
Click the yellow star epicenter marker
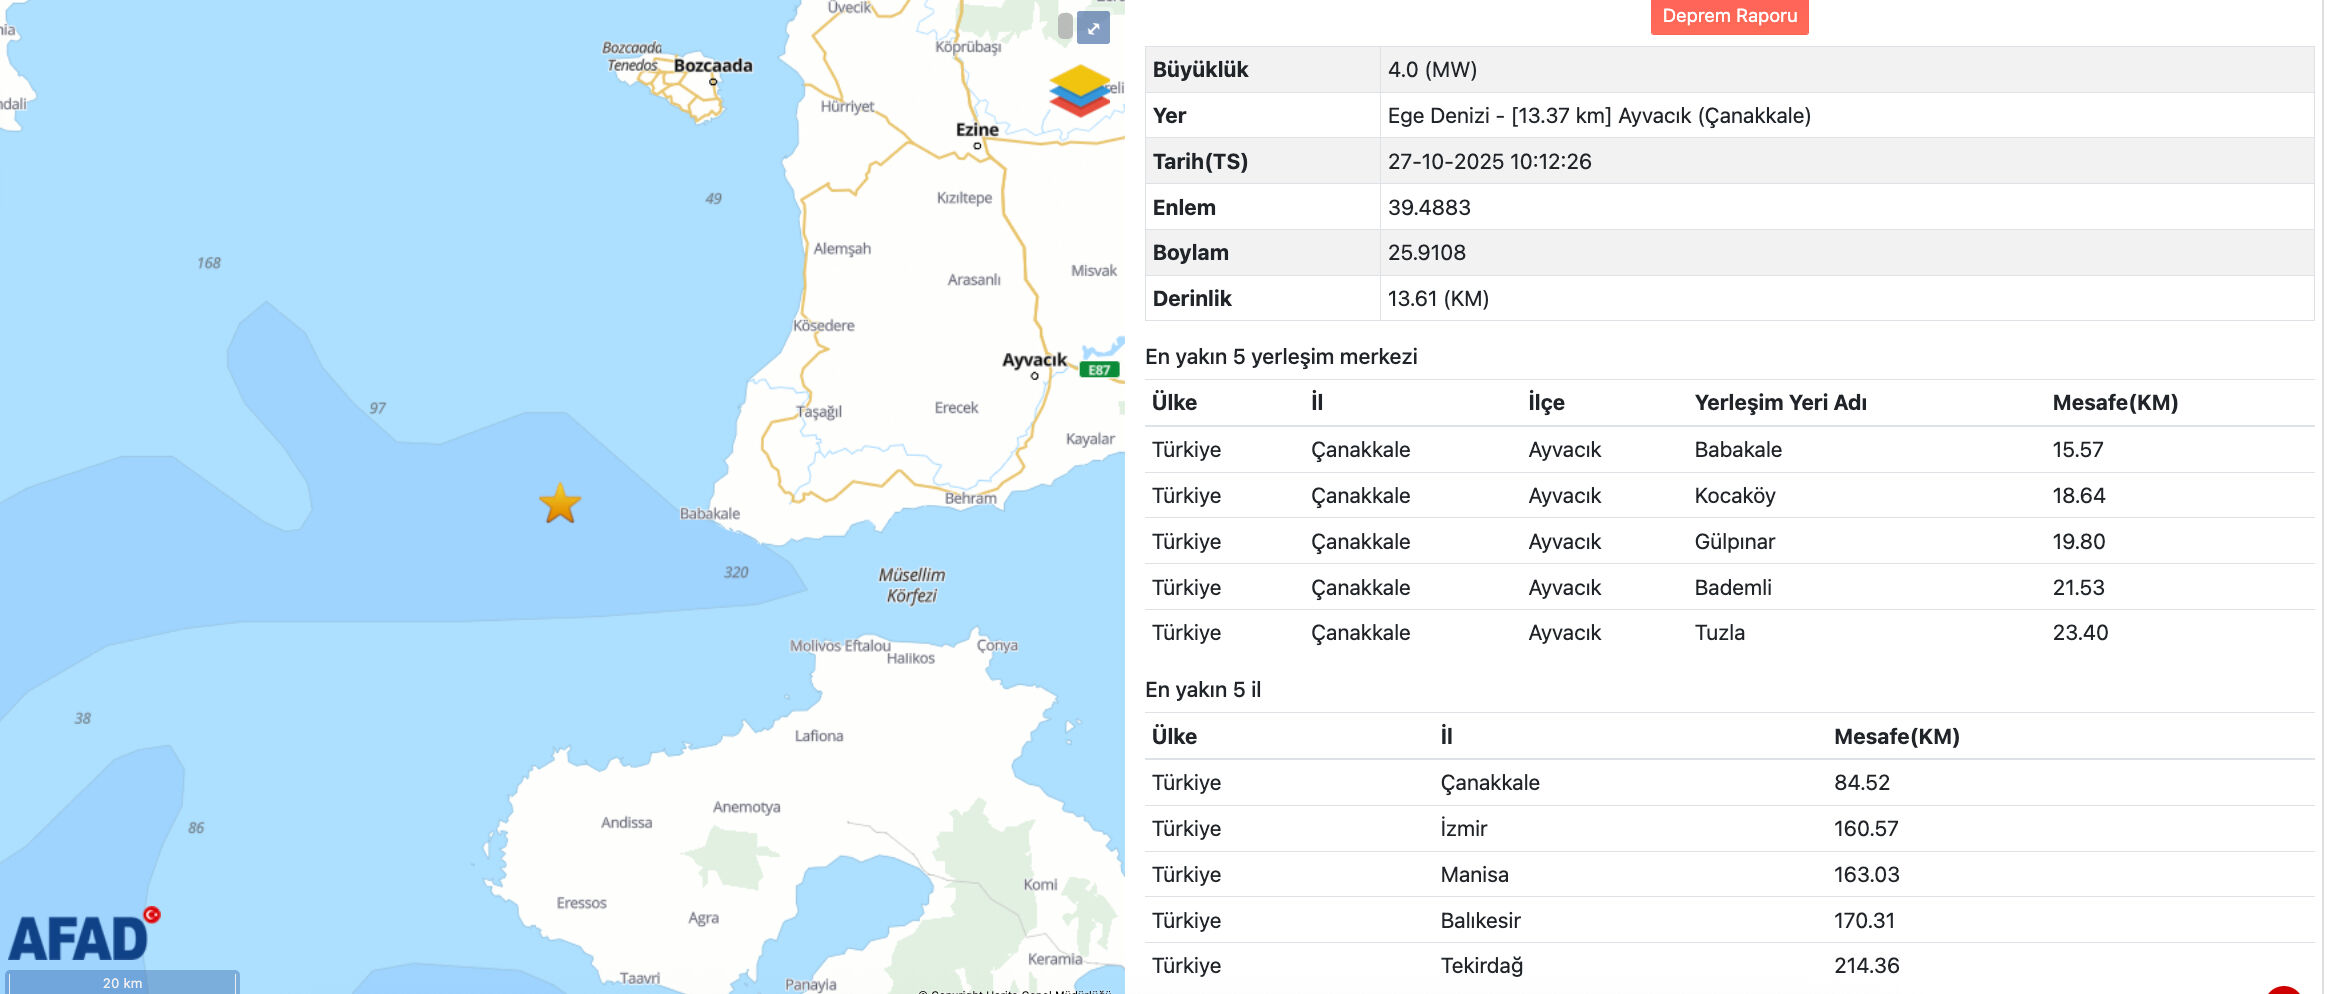tap(560, 504)
